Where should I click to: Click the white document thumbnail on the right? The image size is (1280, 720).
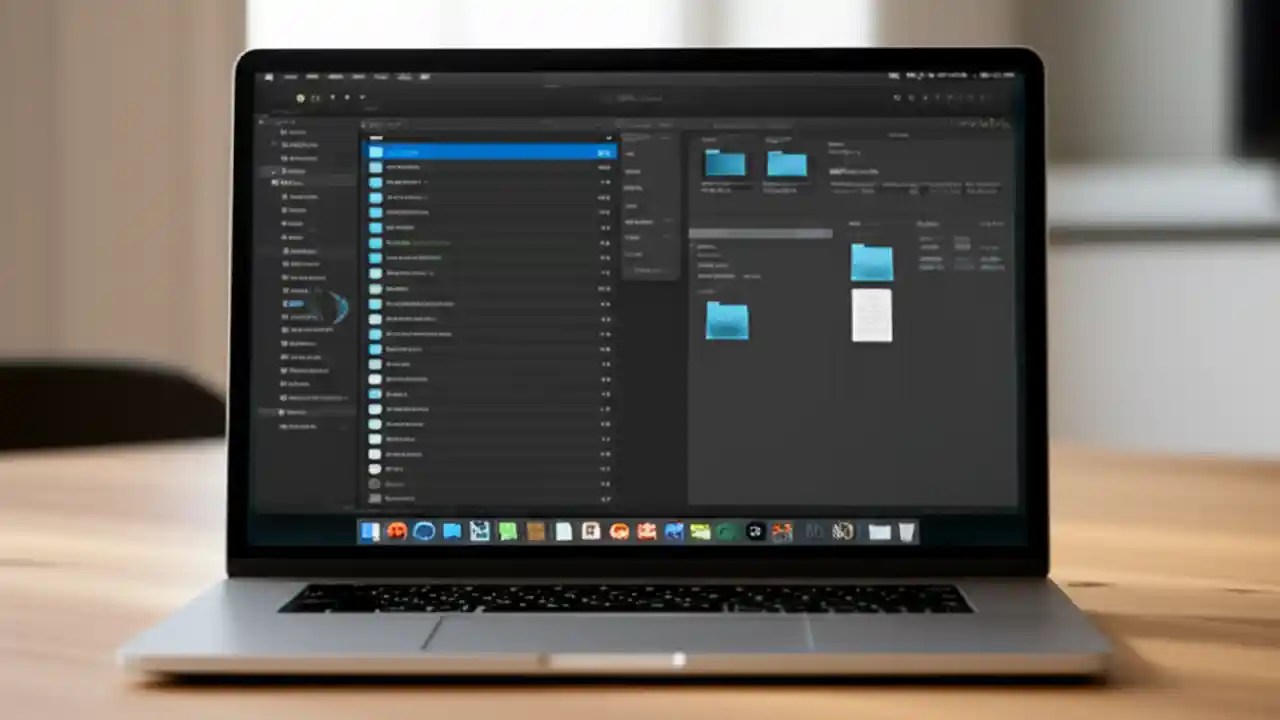click(x=872, y=315)
